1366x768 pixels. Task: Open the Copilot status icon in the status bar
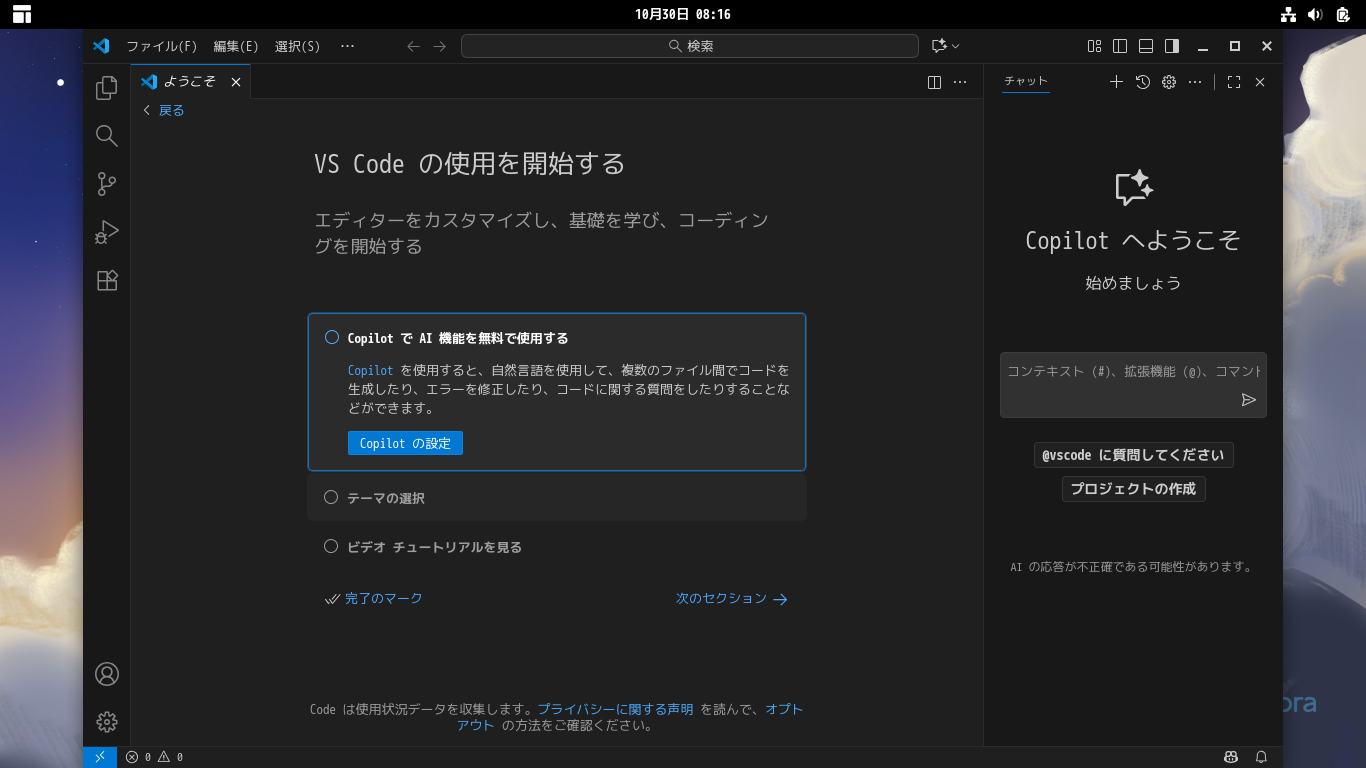click(1231, 757)
